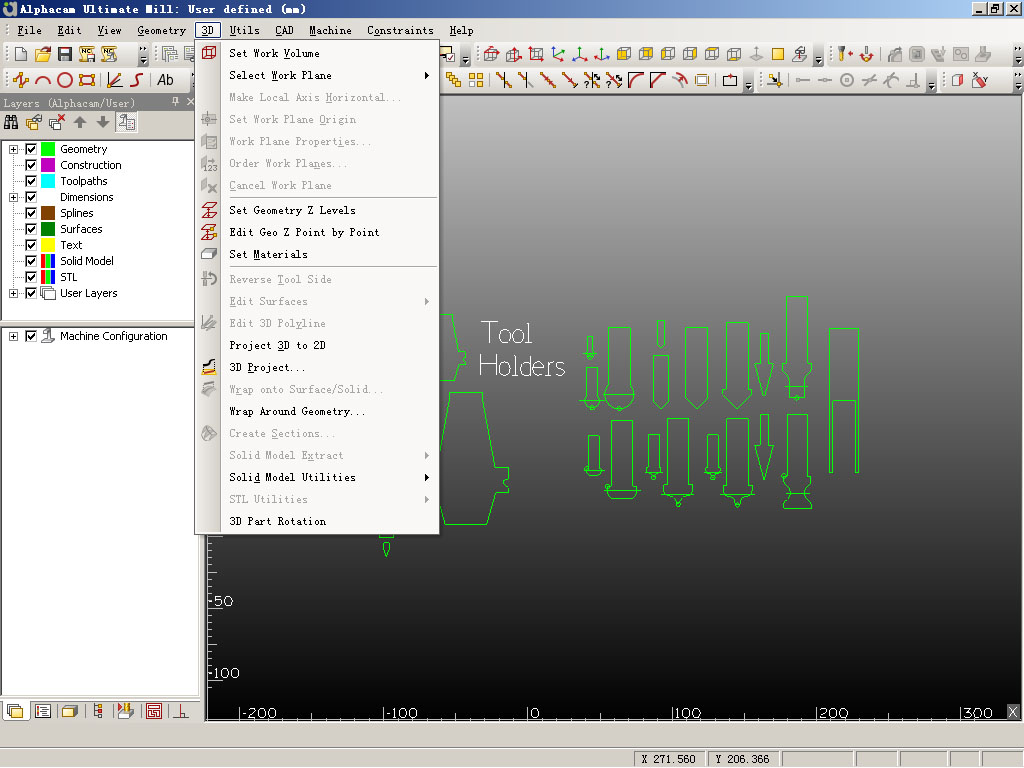Toggle the Solid Model layer checkbox
1024x768 pixels.
31,261
